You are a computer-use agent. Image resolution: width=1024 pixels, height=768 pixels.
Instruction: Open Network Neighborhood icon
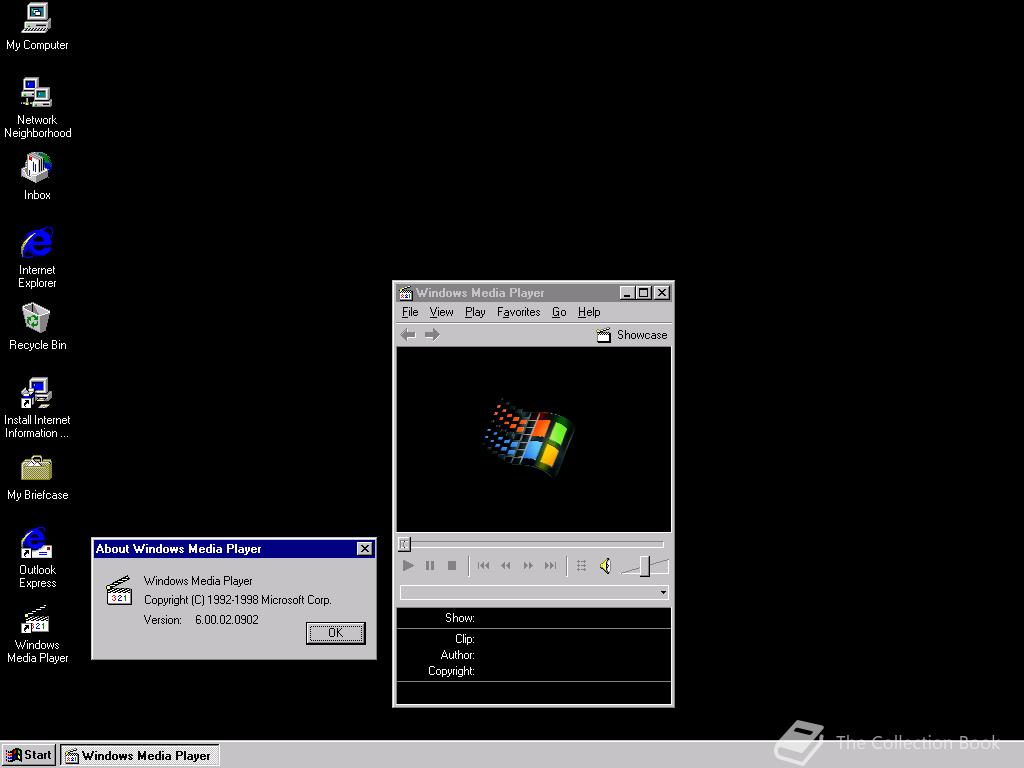coord(37,108)
